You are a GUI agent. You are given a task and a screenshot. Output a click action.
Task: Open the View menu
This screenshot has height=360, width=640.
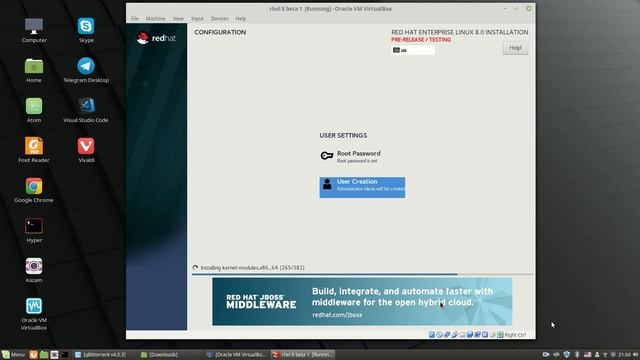pos(178,19)
